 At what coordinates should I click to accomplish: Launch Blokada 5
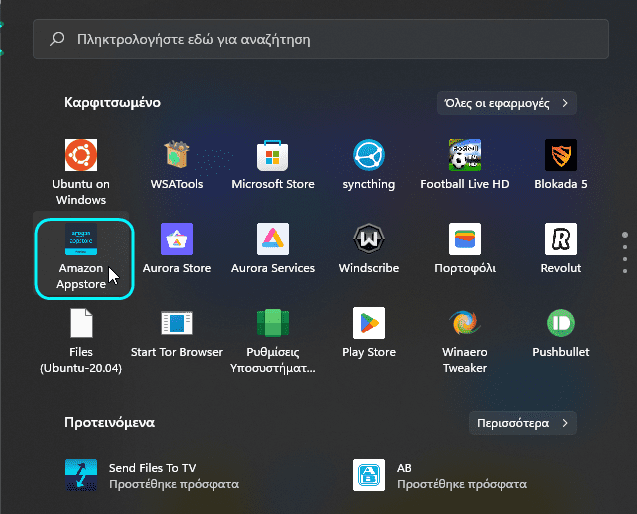pos(561,165)
